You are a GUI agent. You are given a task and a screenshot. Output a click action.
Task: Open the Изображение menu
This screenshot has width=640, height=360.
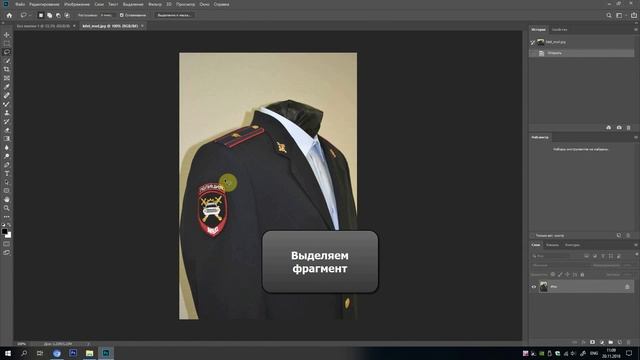tap(77, 4)
